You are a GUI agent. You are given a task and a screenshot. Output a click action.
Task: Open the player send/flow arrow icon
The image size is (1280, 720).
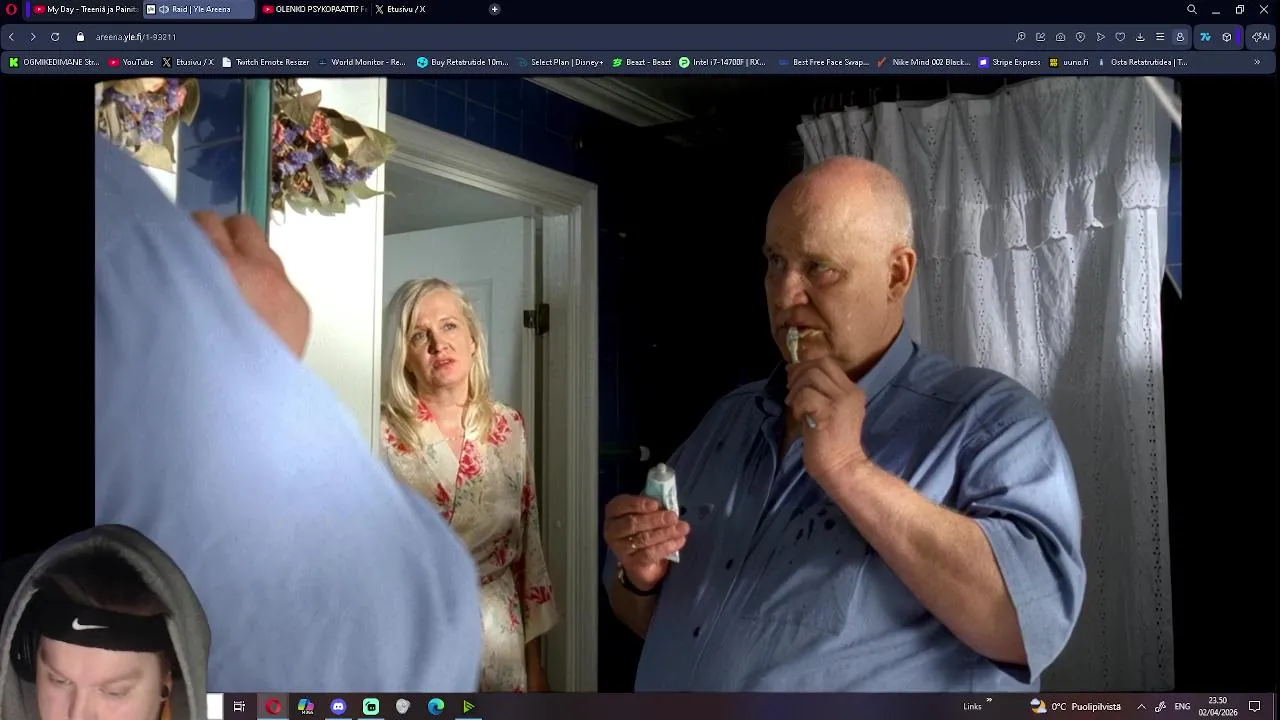pyautogui.click(x=1100, y=37)
